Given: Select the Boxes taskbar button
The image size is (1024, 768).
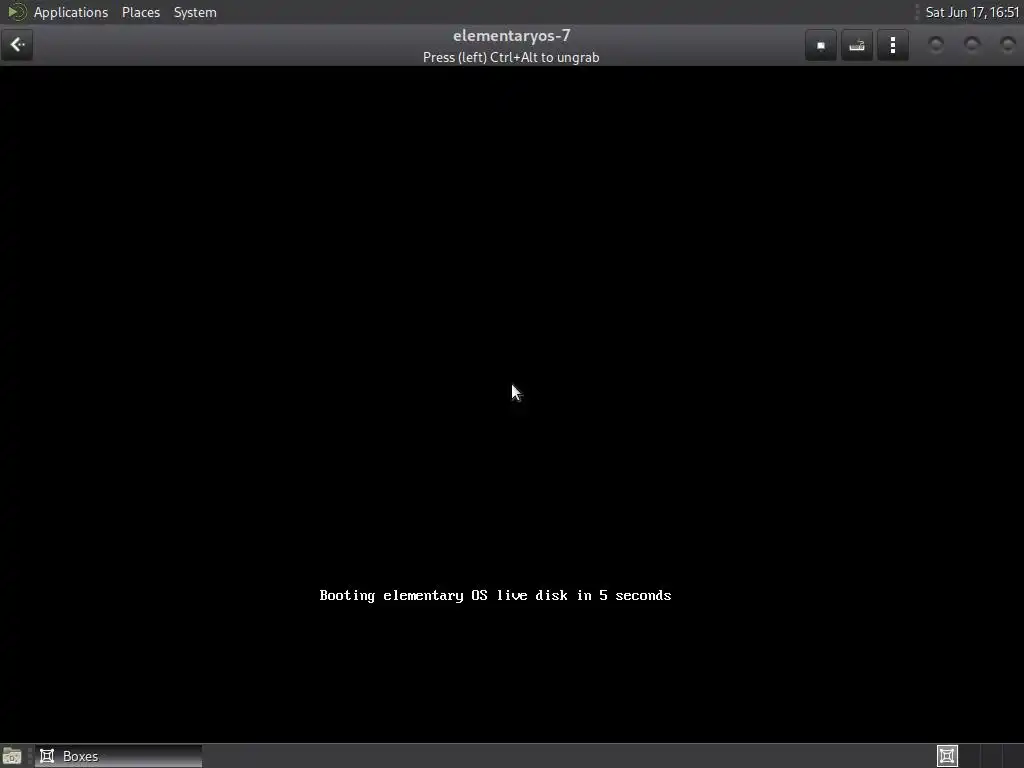Looking at the screenshot, I should pos(118,756).
